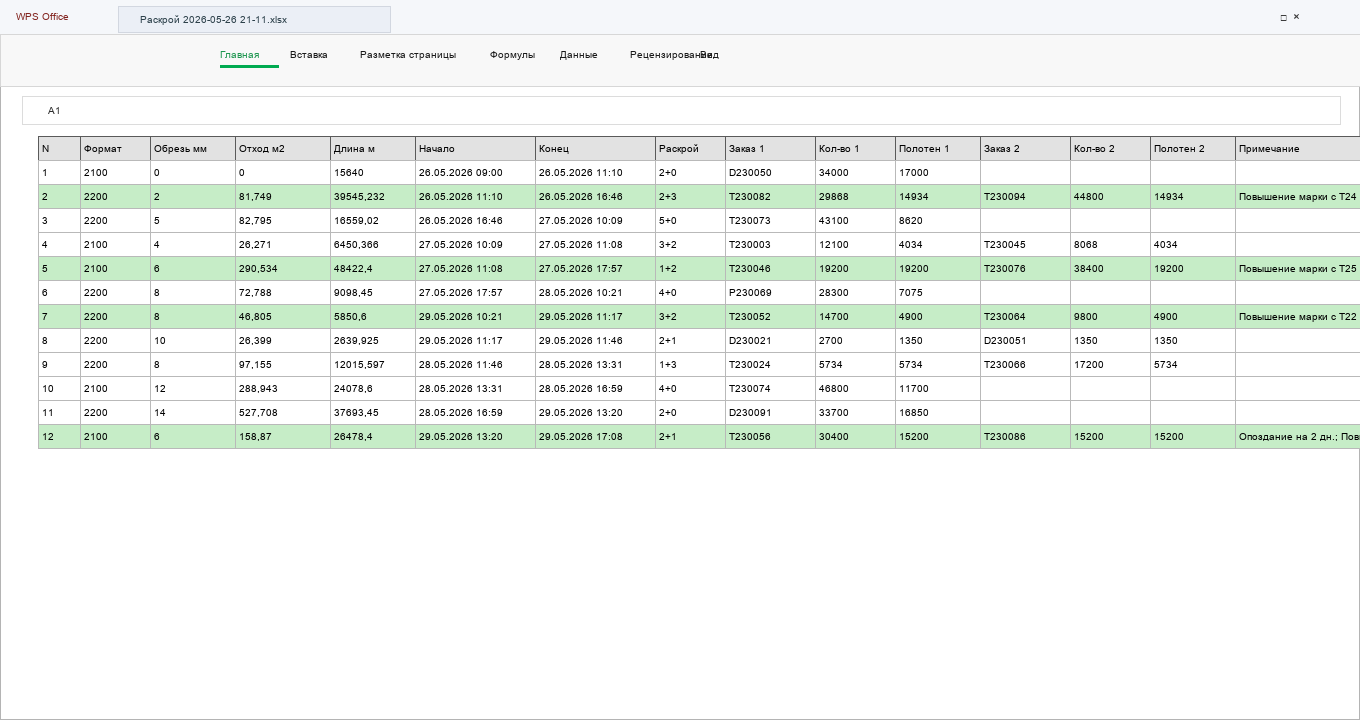Select the Примечание header cell
Screen dimensions: 1360x720
[1298, 149]
